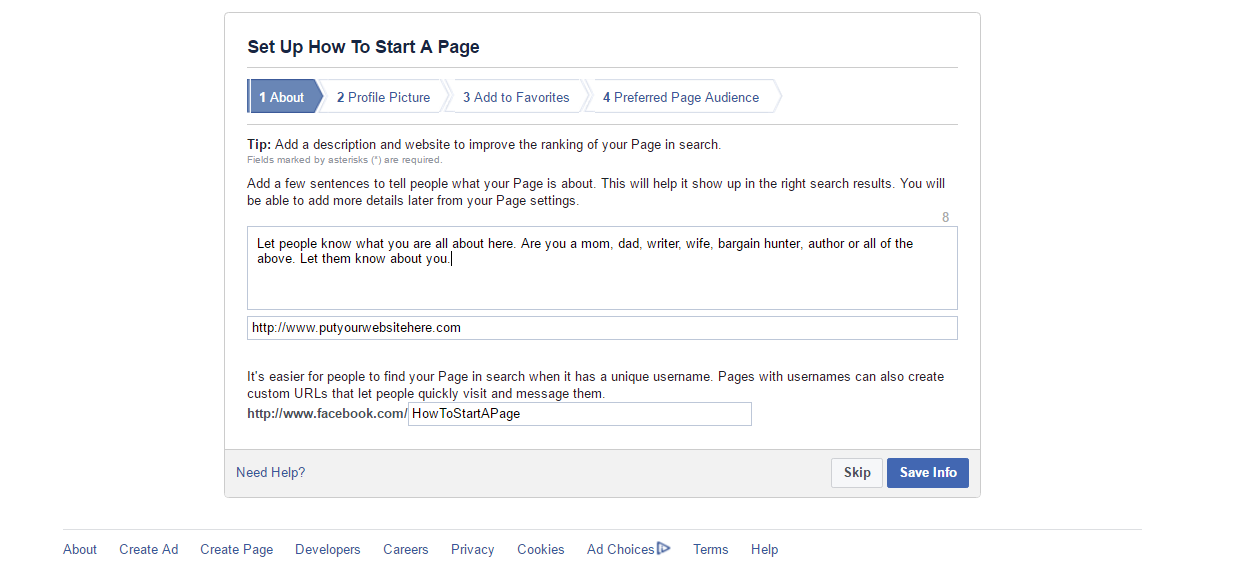
Task: Open the About footer link
Action: point(80,549)
